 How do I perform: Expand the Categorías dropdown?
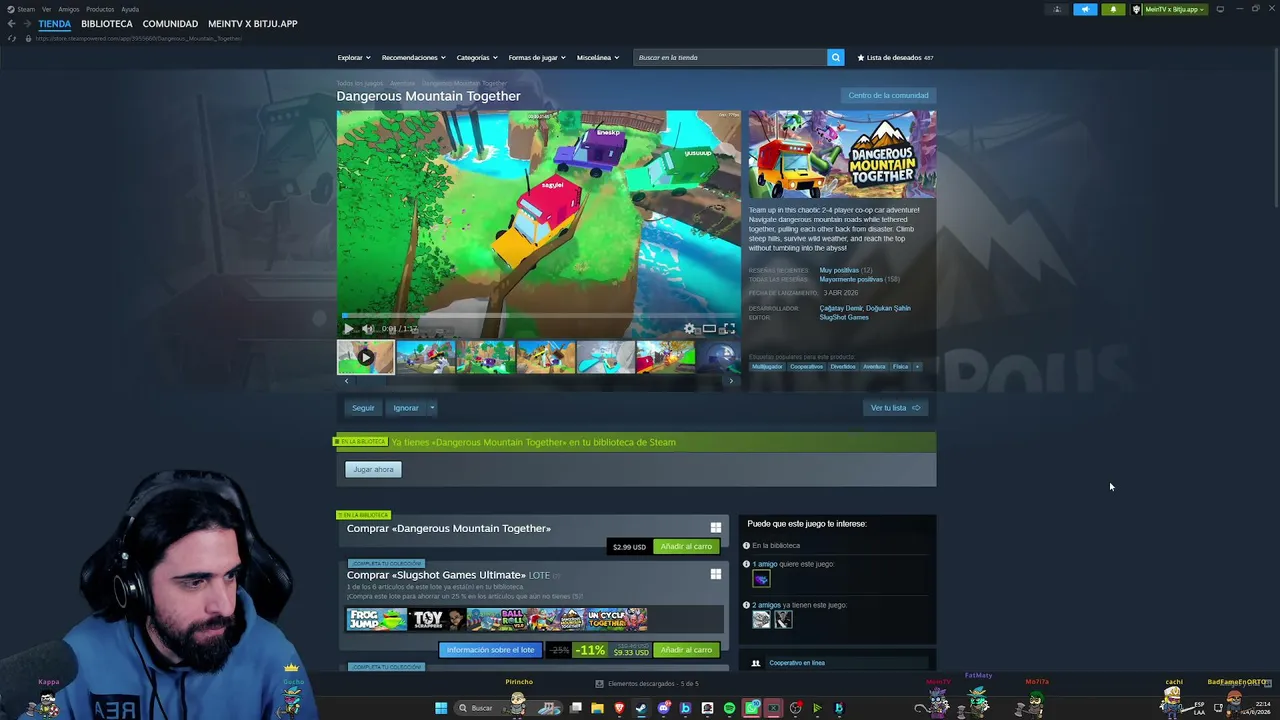(477, 57)
